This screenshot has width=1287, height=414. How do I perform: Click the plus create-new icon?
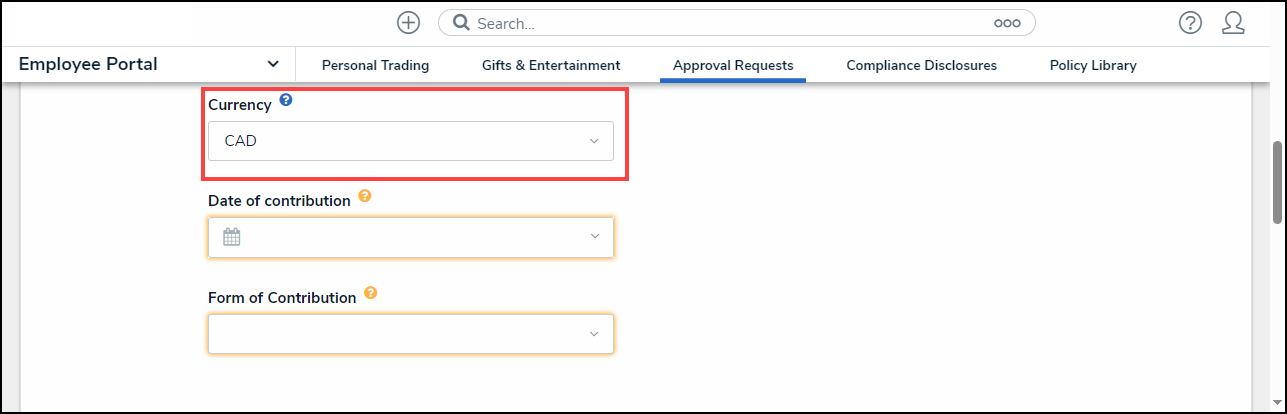[407, 23]
